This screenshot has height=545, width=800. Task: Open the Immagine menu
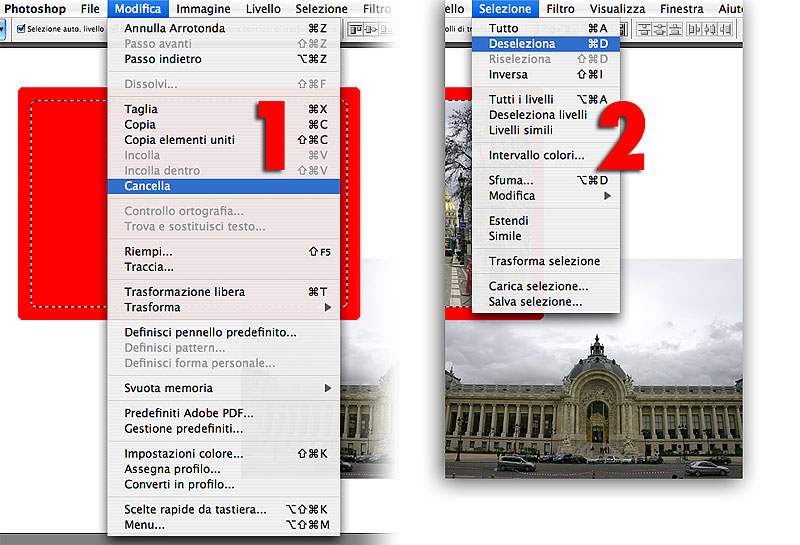[203, 9]
